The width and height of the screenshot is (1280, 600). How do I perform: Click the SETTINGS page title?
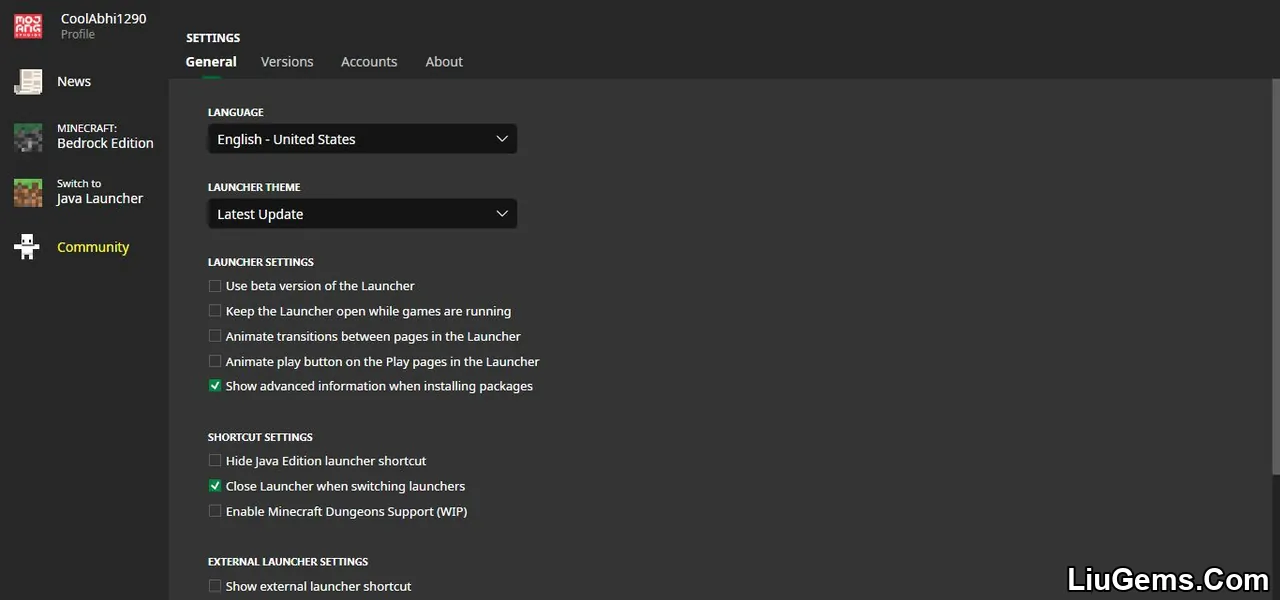coord(213,38)
